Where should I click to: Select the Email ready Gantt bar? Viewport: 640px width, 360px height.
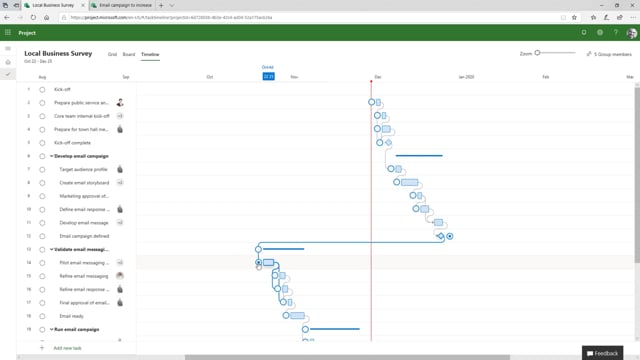click(x=297, y=316)
